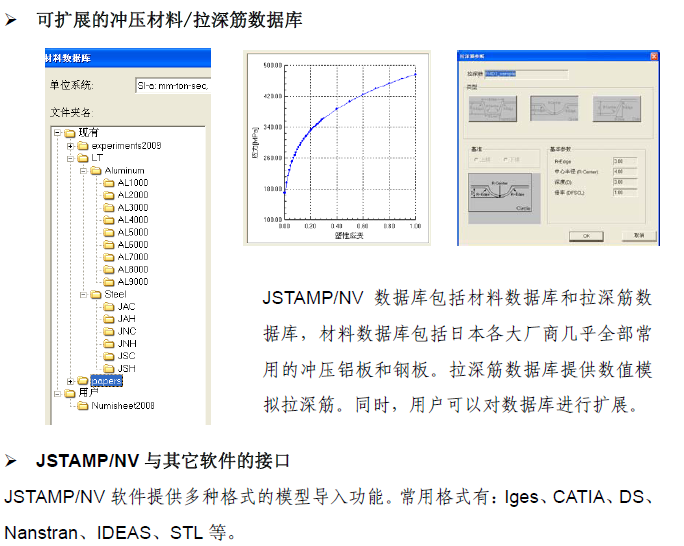The width and height of the screenshot is (684, 546).
Task: Click the Aluminum folder label
Action: click(124, 171)
